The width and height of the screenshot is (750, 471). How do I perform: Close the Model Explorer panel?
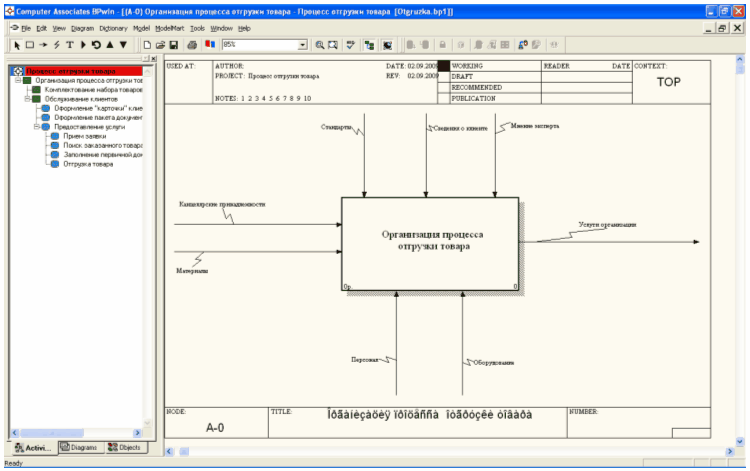click(x=154, y=58)
